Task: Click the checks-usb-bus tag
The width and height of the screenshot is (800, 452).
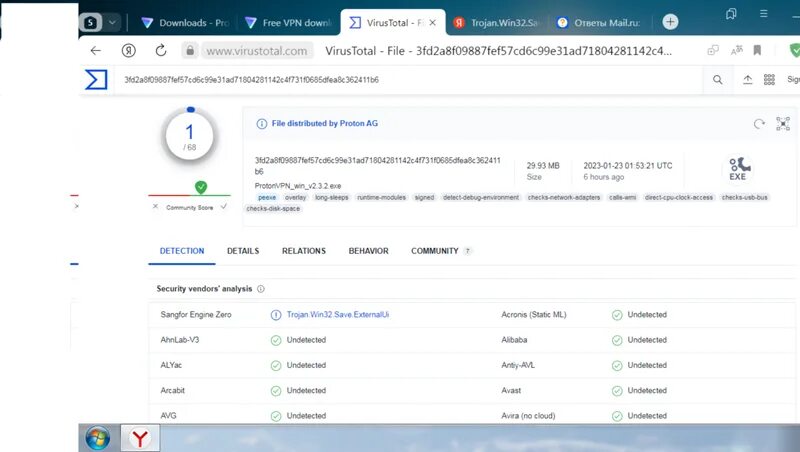Action: coord(744,197)
